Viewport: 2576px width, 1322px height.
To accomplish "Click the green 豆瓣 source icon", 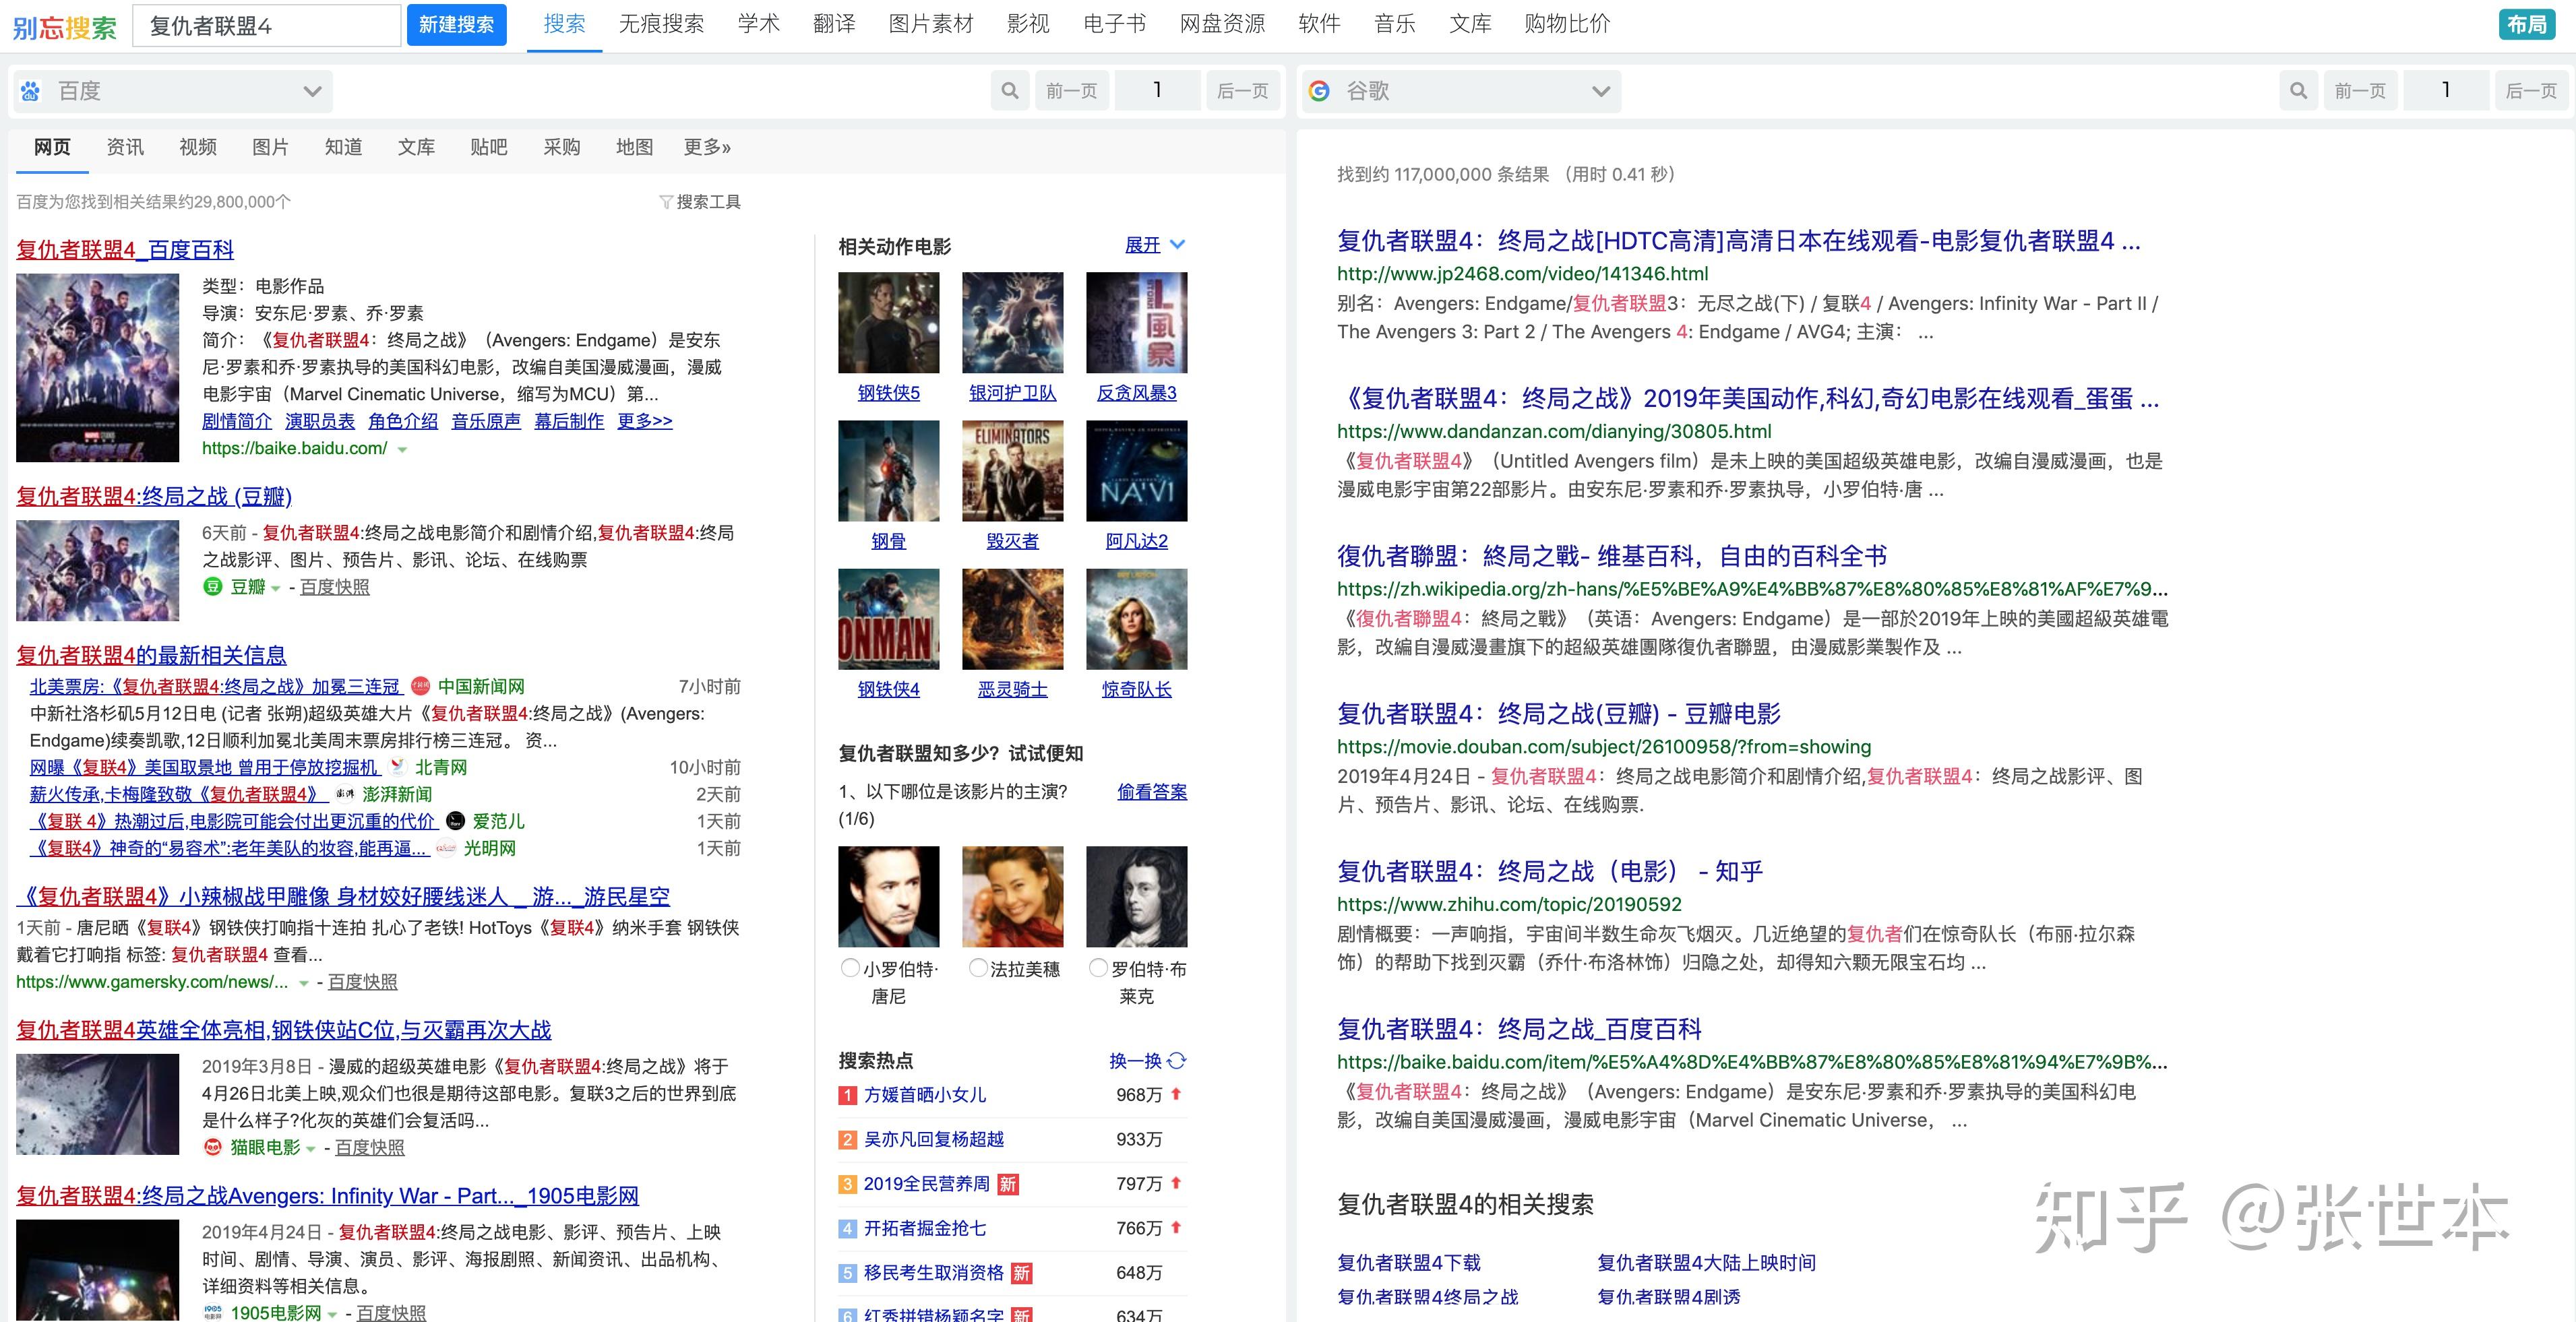I will [212, 587].
